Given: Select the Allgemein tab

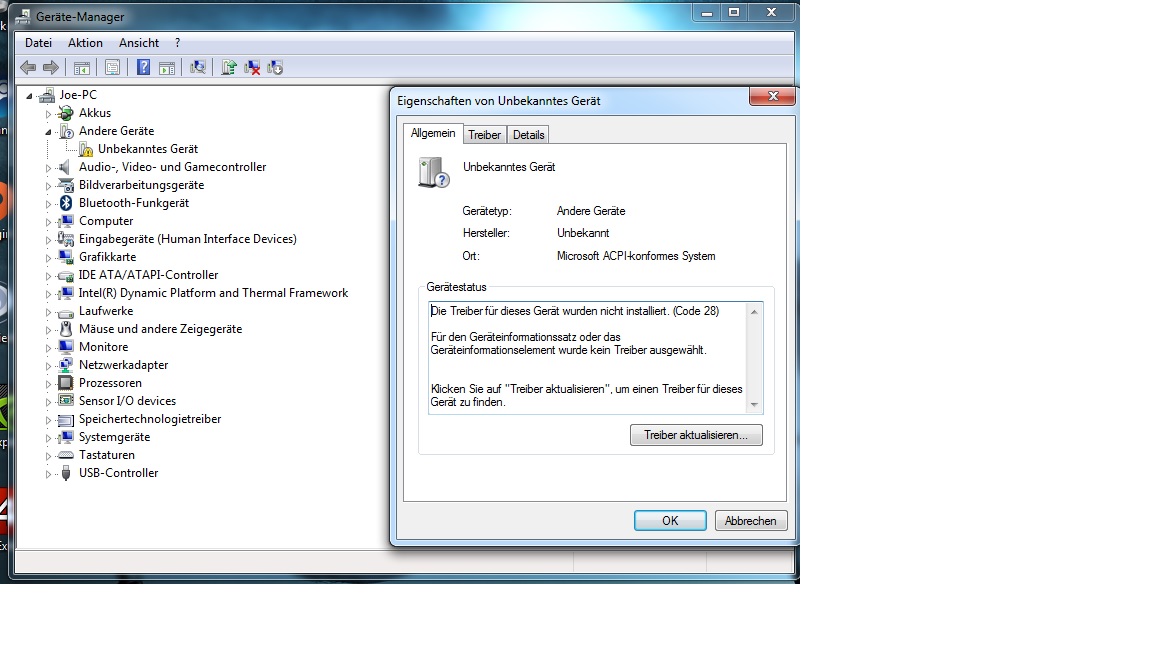Looking at the screenshot, I should pos(433,133).
